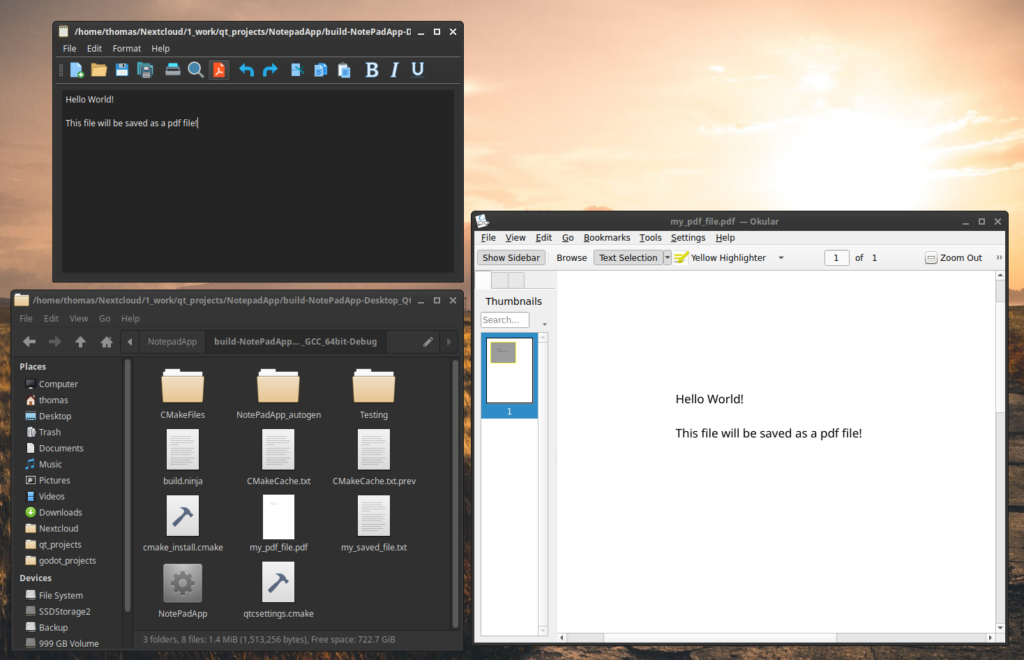Click the Undo arrow icon
Screen dimensions: 1024x660
pos(246,70)
